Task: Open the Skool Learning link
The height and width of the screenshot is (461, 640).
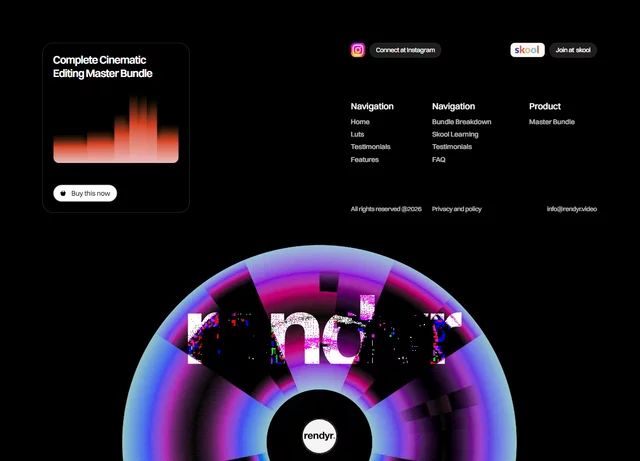Action: (x=455, y=134)
